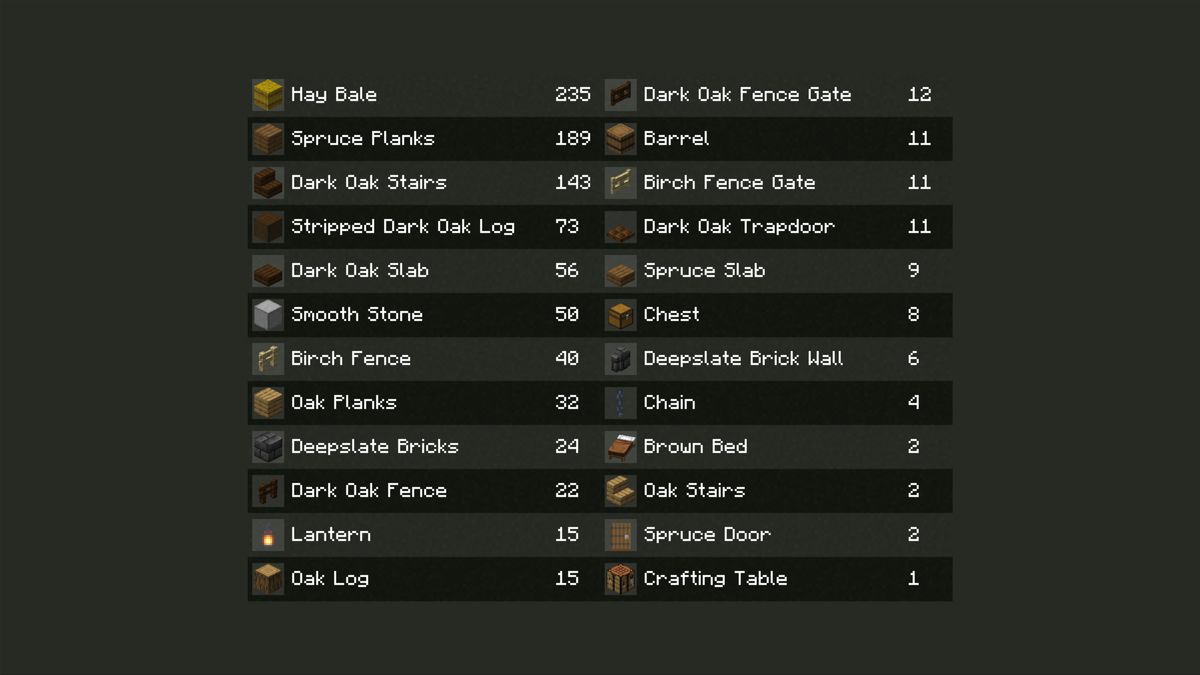Click the Stripped Dark Oak Log label
This screenshot has height=675, width=1200.
[403, 227]
